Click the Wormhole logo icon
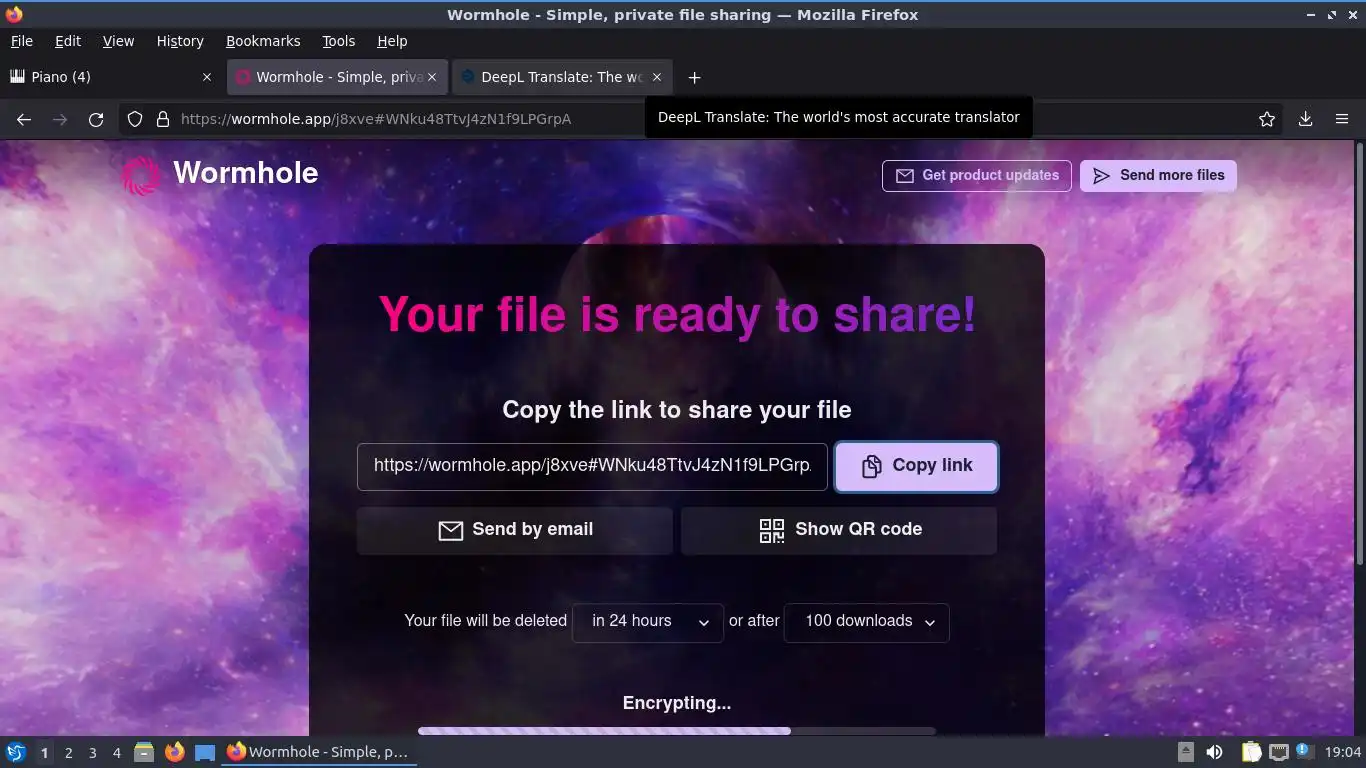This screenshot has height=768, width=1366. (x=140, y=175)
